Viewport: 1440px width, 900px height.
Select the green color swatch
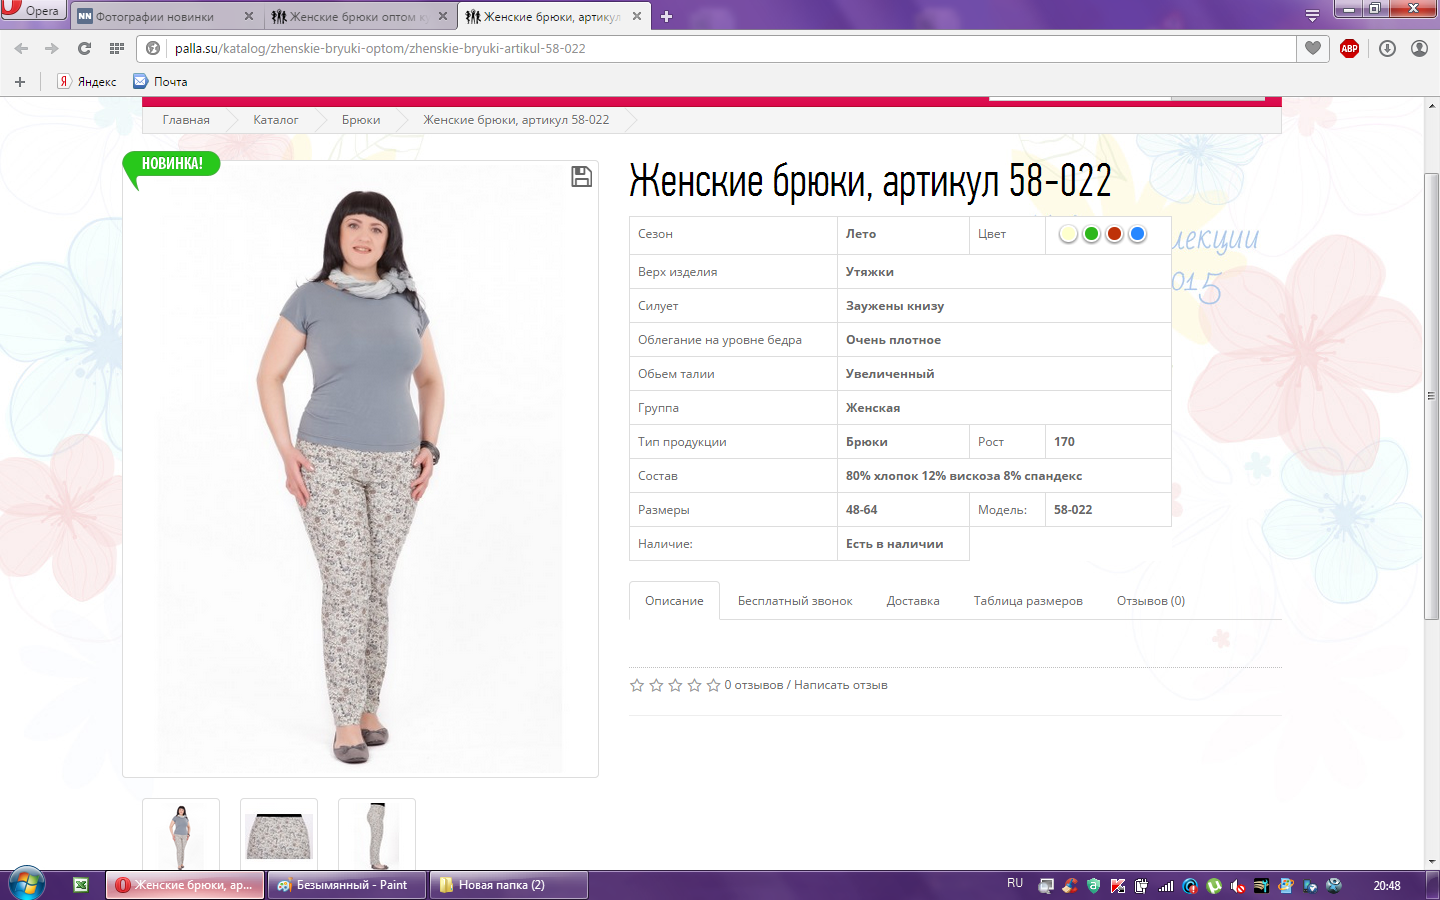(x=1091, y=234)
